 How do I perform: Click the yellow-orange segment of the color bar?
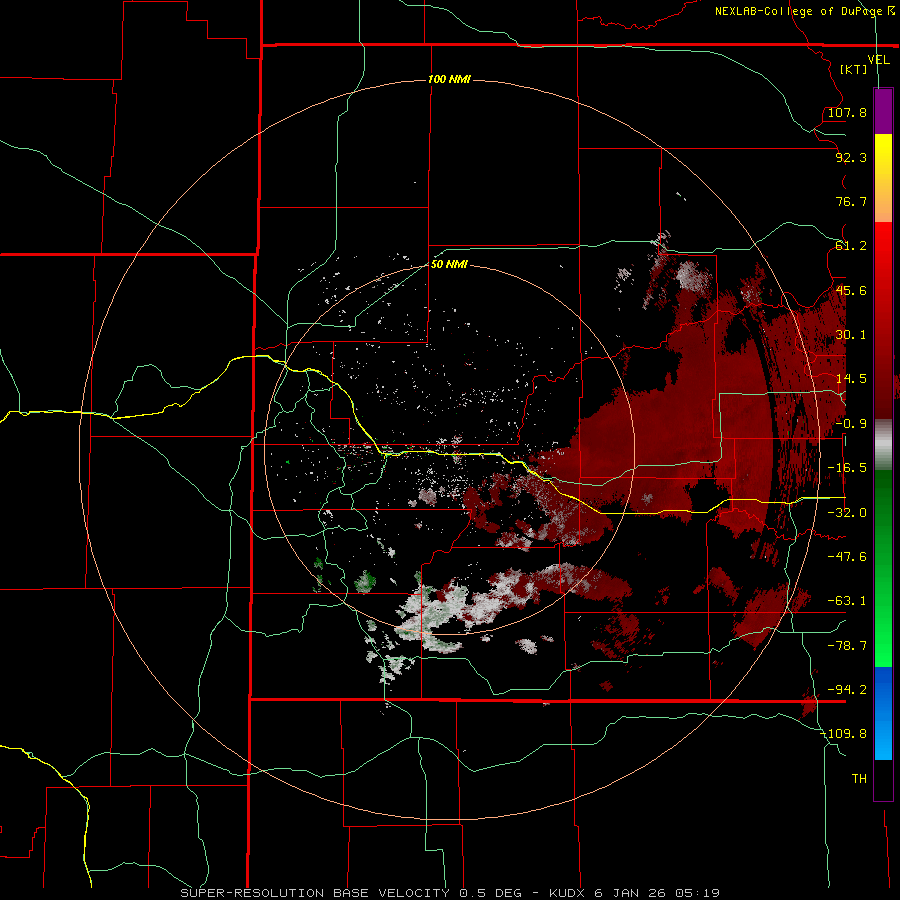(x=883, y=178)
